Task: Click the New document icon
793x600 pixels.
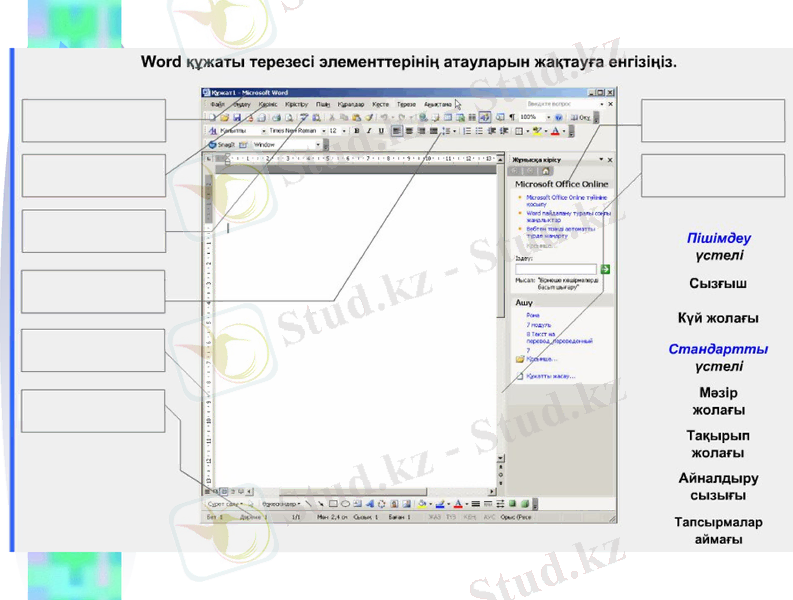Action: 213,117
